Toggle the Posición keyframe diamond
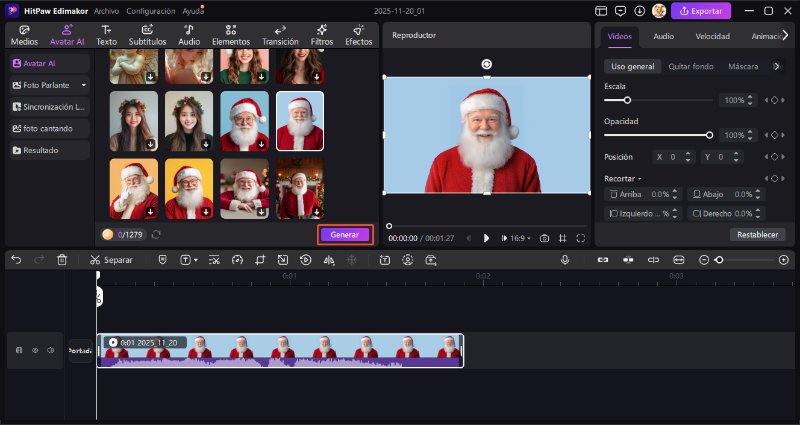The width and height of the screenshot is (800, 425). click(x=774, y=157)
